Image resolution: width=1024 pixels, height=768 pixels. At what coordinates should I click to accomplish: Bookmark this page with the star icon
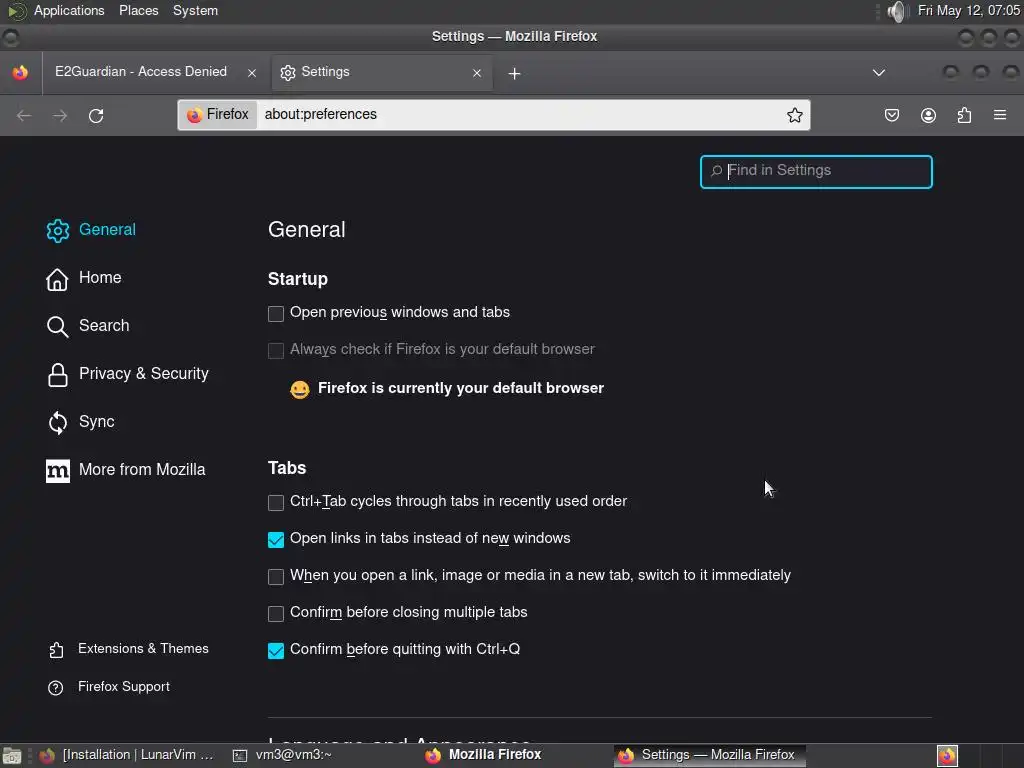click(x=794, y=115)
